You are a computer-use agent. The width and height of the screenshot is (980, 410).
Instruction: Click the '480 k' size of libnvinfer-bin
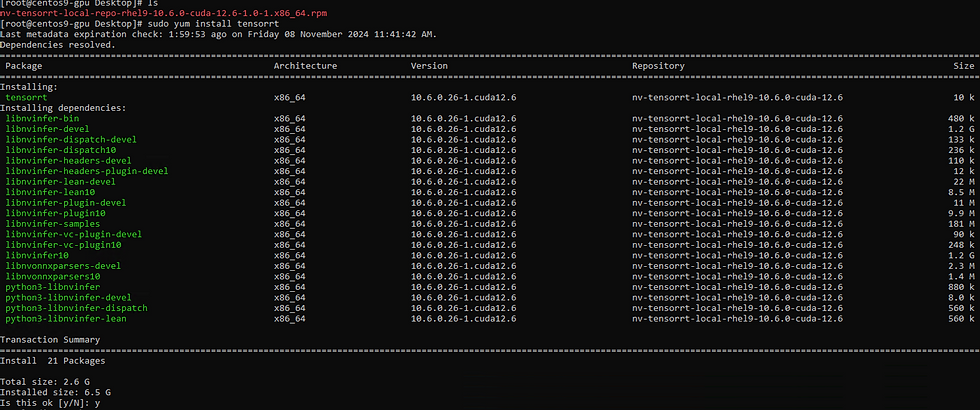click(x=961, y=118)
